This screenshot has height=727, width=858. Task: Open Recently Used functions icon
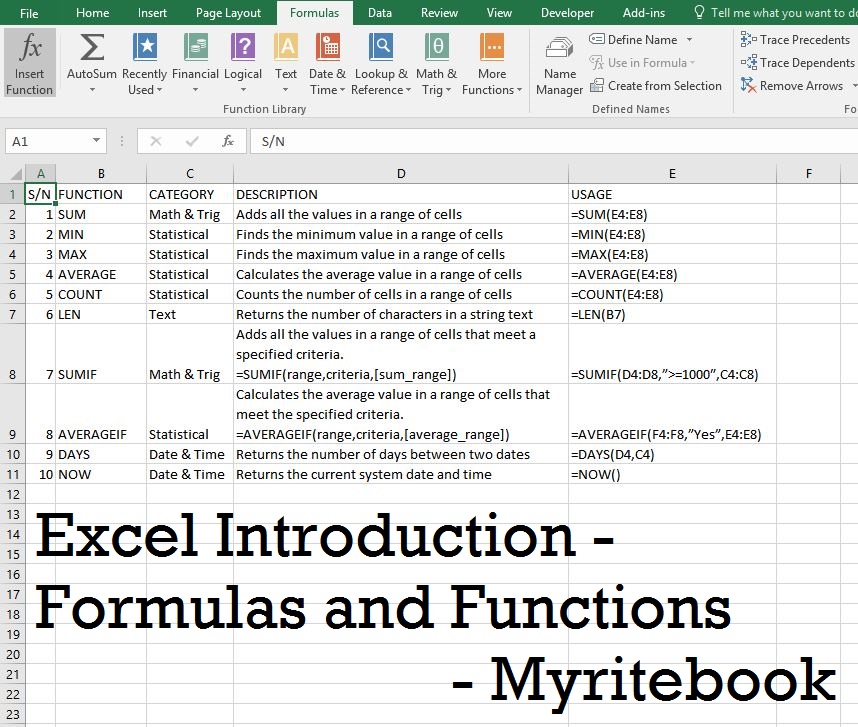pyautogui.click(x=145, y=48)
